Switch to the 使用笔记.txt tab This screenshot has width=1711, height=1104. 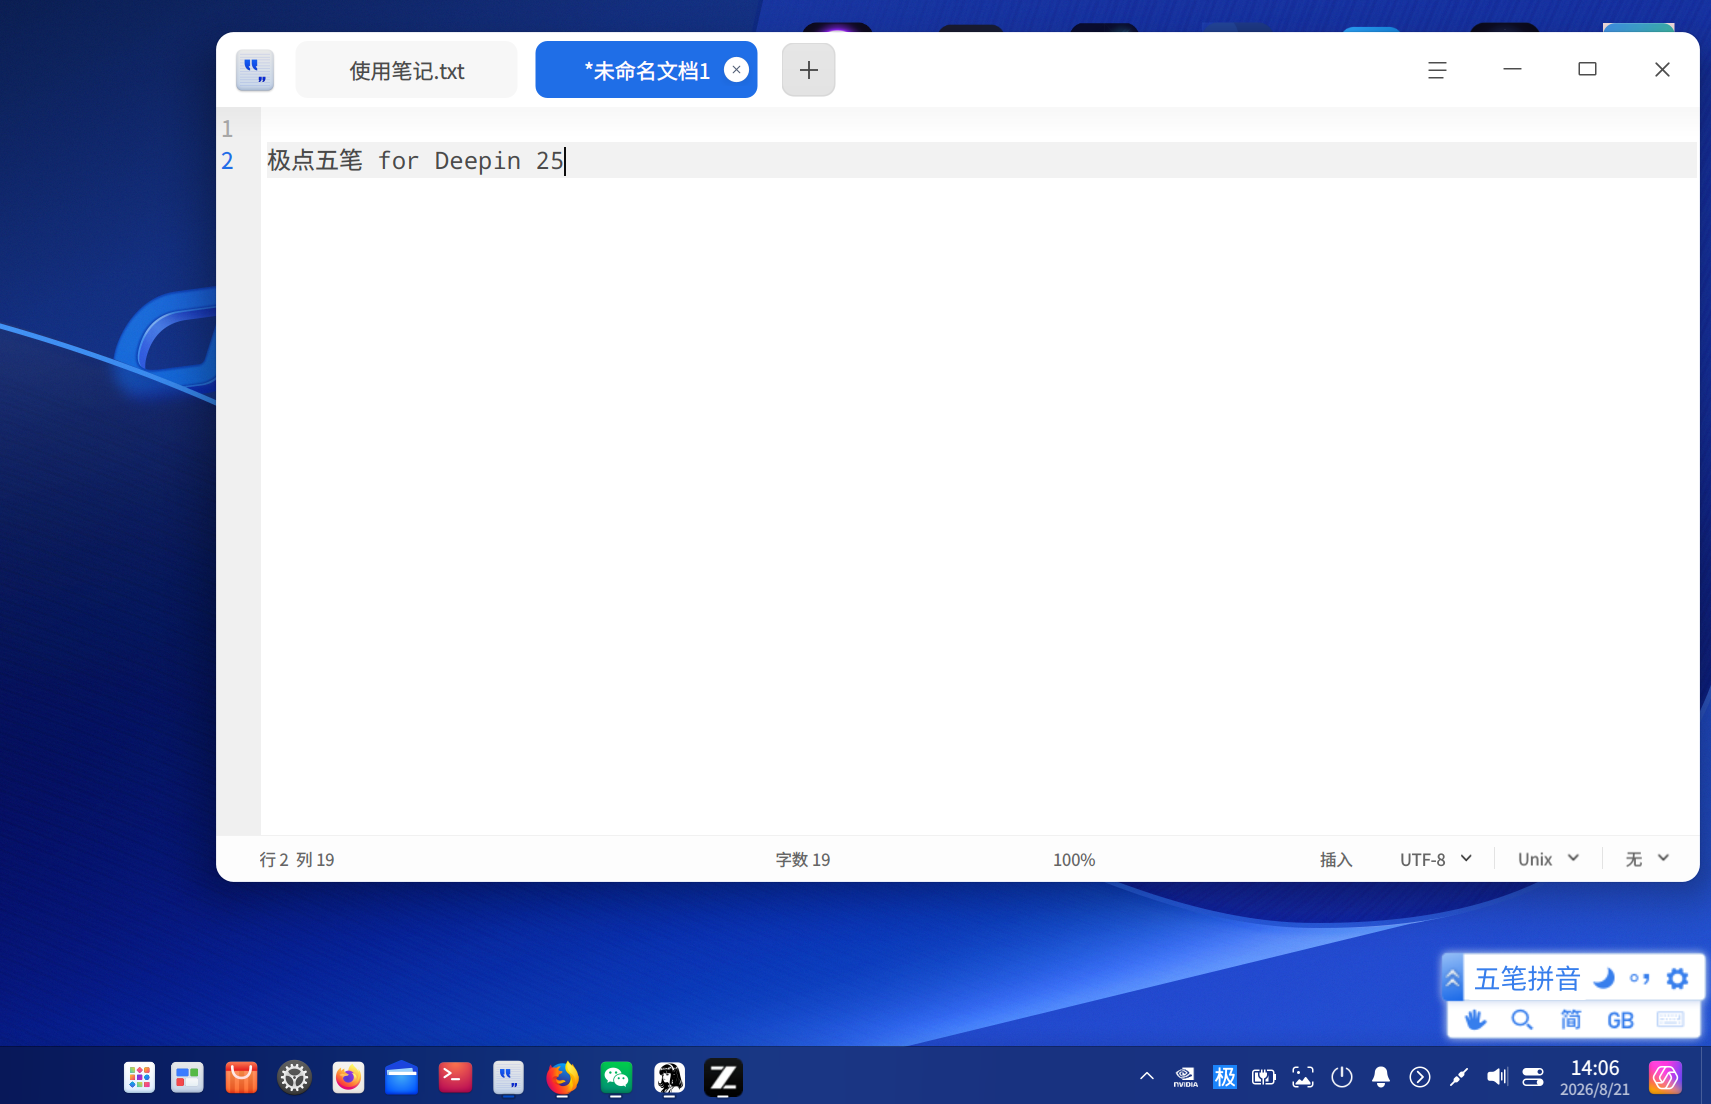[x=406, y=70]
